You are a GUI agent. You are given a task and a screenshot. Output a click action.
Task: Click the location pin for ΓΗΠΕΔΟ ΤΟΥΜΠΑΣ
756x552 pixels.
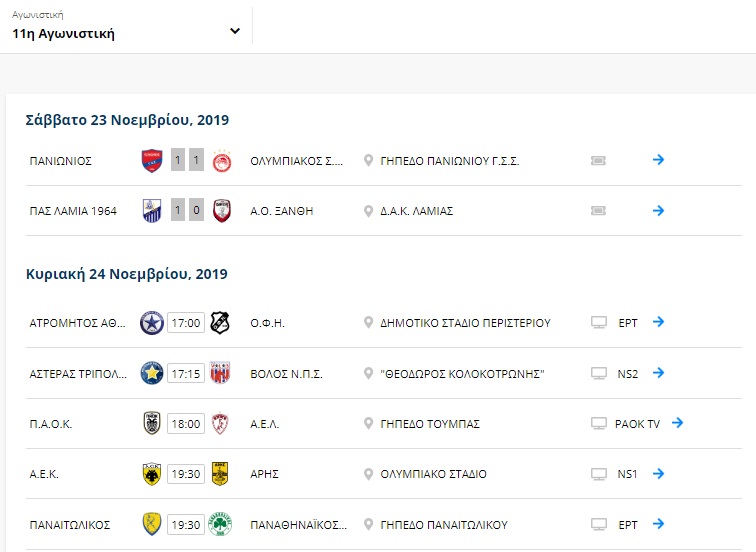[x=368, y=424]
